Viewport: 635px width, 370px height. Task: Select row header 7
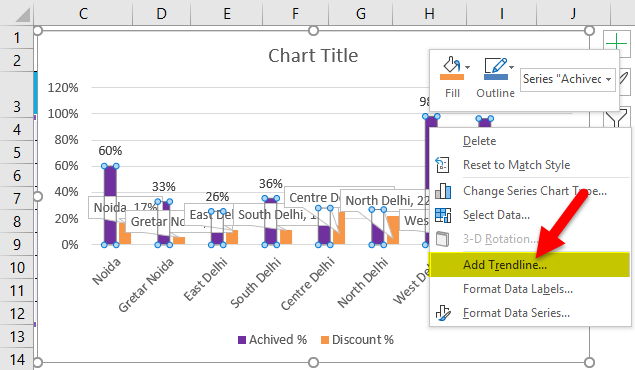click(17, 198)
